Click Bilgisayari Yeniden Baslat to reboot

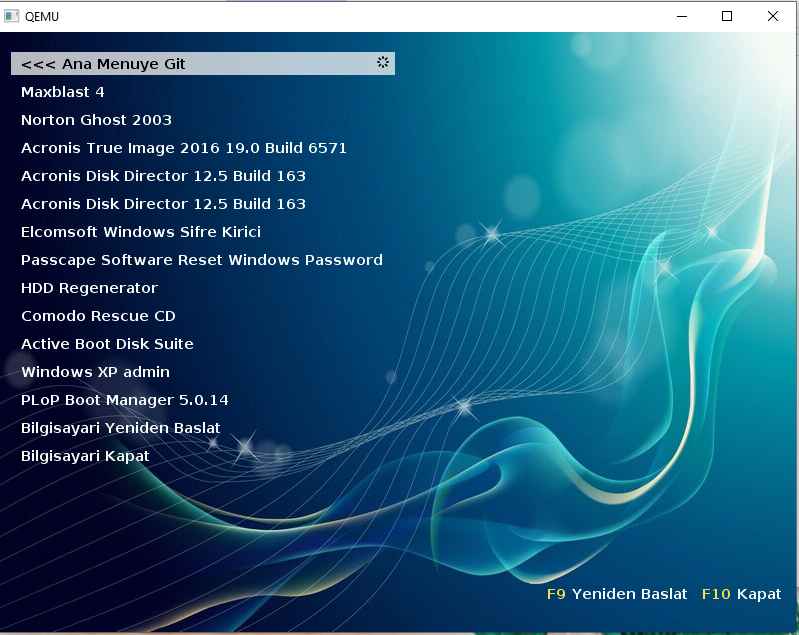(121, 428)
